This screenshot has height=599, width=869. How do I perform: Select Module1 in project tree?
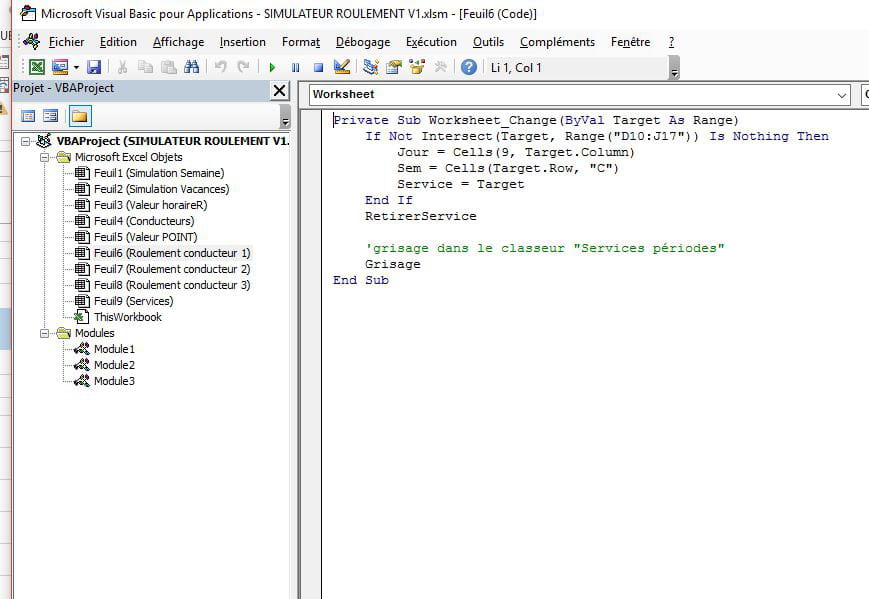pos(114,350)
